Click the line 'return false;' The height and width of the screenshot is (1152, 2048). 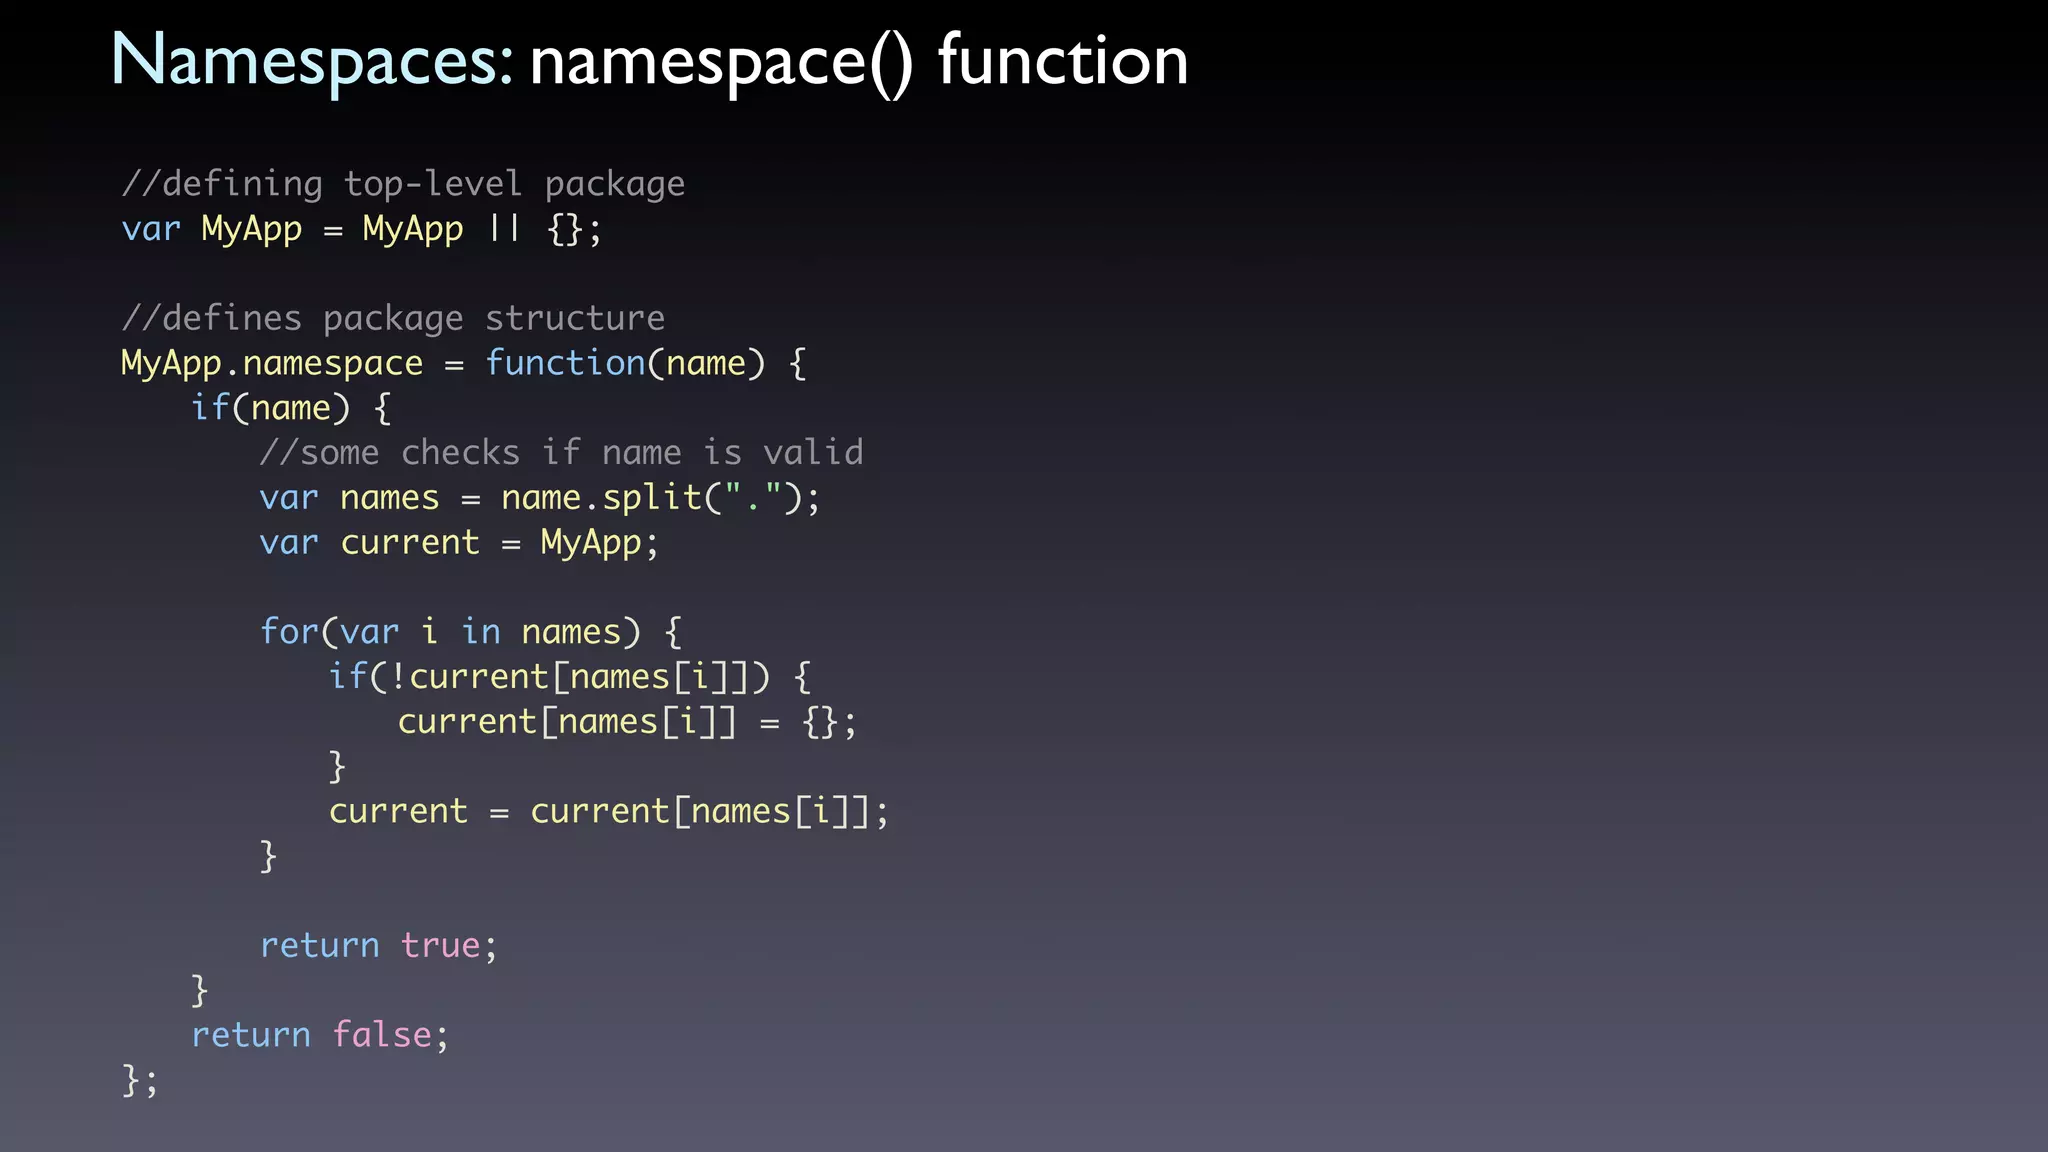[x=320, y=1035]
